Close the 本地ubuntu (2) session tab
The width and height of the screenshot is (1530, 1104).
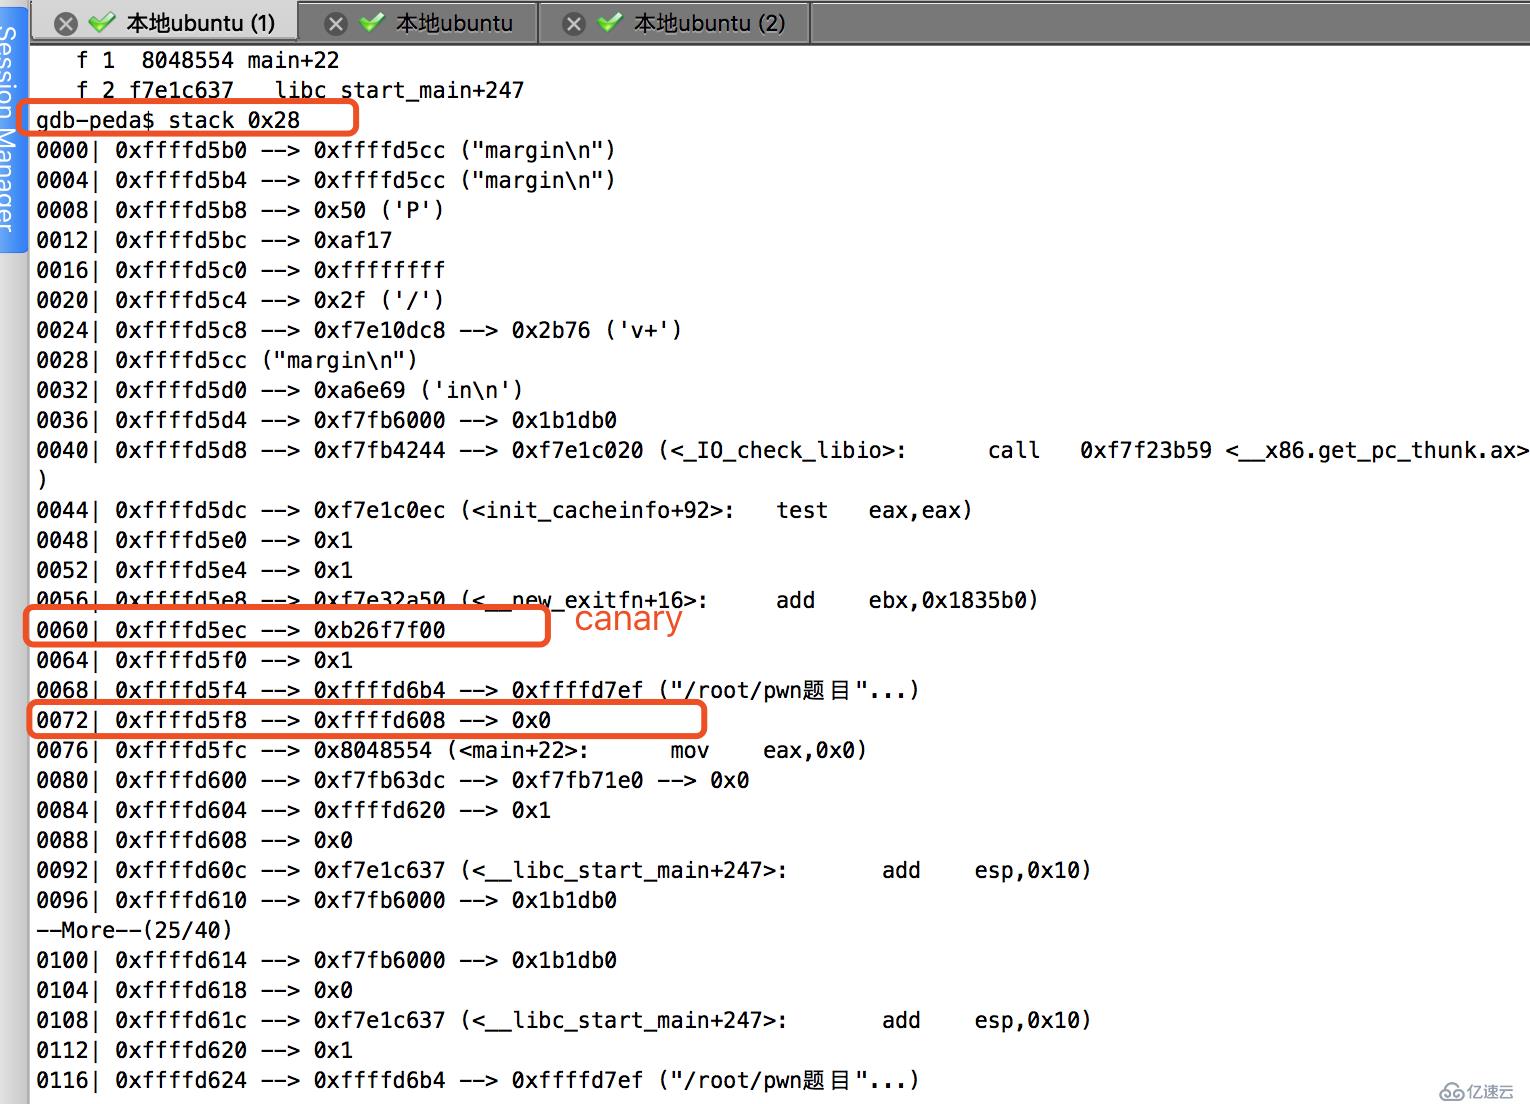[574, 23]
